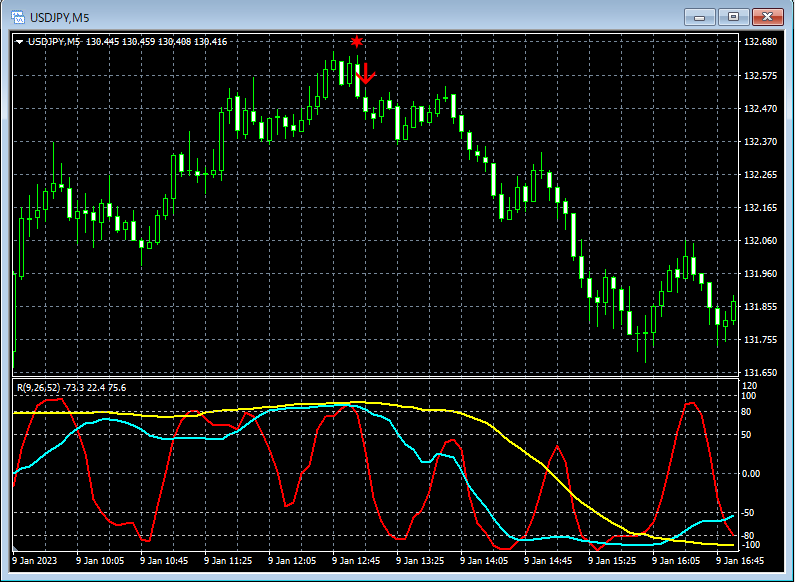796x582 pixels.
Task: Click time axis label 9 Jan 16:45
Action: [x=740, y=561]
